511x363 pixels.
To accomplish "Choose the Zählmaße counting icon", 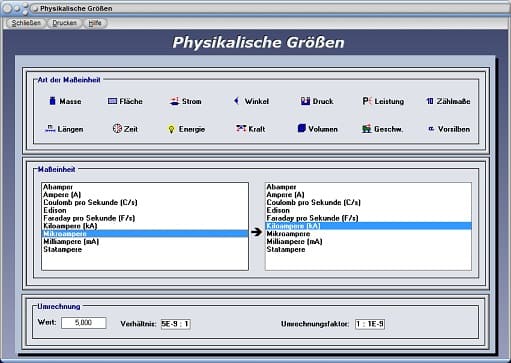I will [x=430, y=101].
